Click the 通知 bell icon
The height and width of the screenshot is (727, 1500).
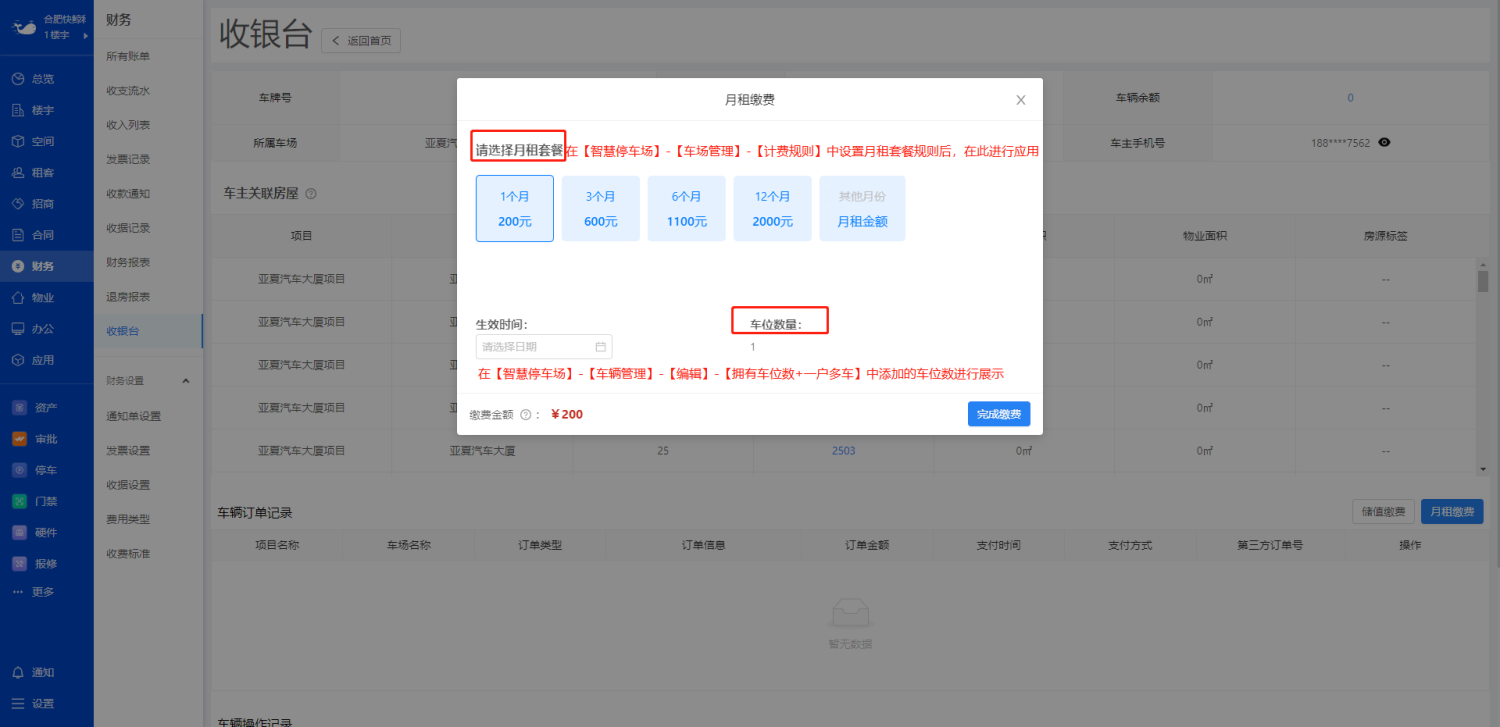coord(18,672)
